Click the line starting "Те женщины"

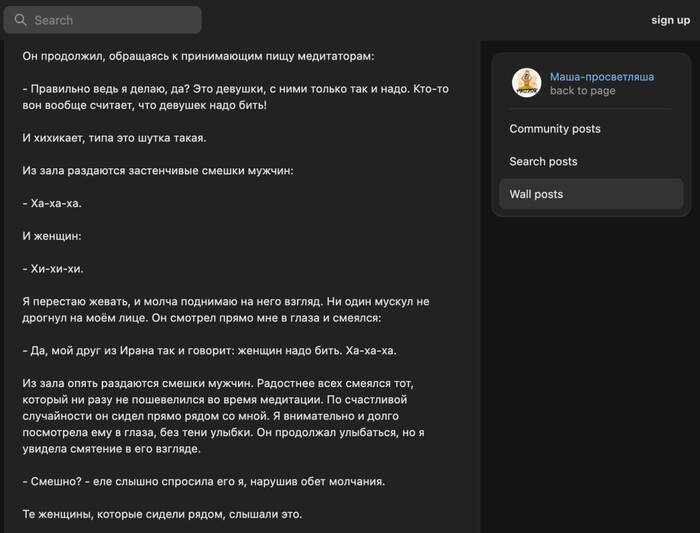coord(162,514)
